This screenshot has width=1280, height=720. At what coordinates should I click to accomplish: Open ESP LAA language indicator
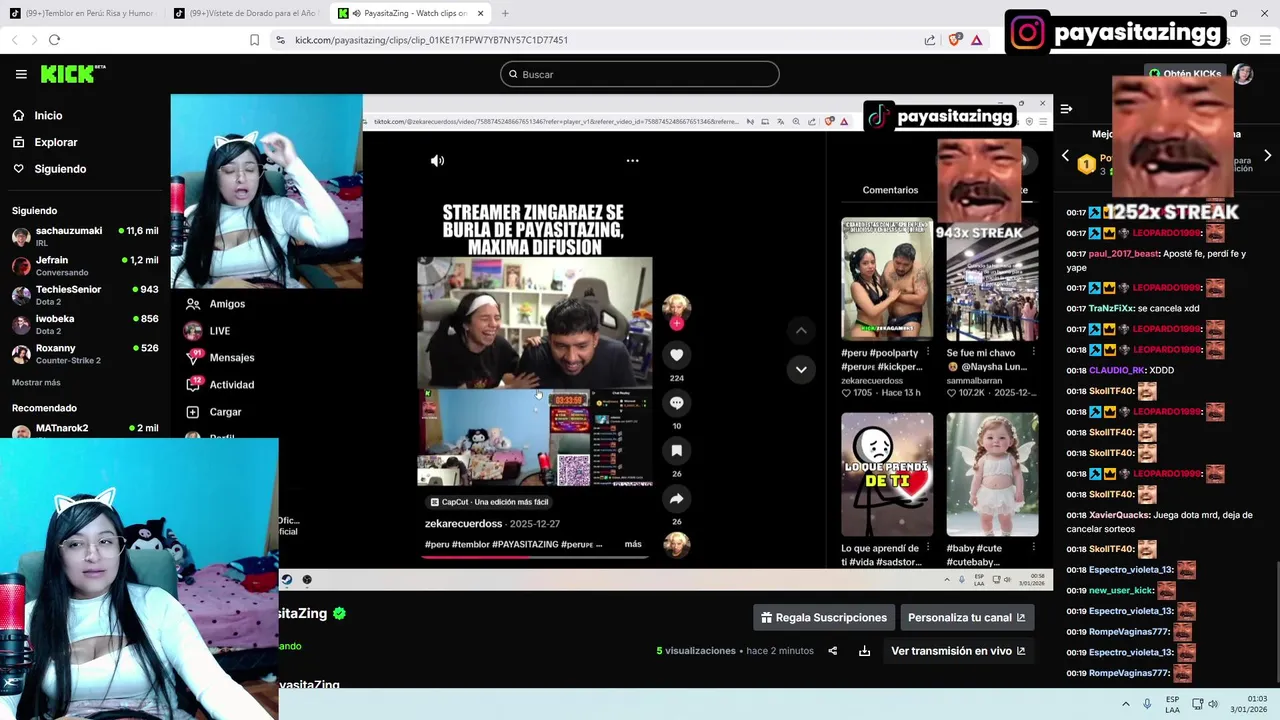1172,704
